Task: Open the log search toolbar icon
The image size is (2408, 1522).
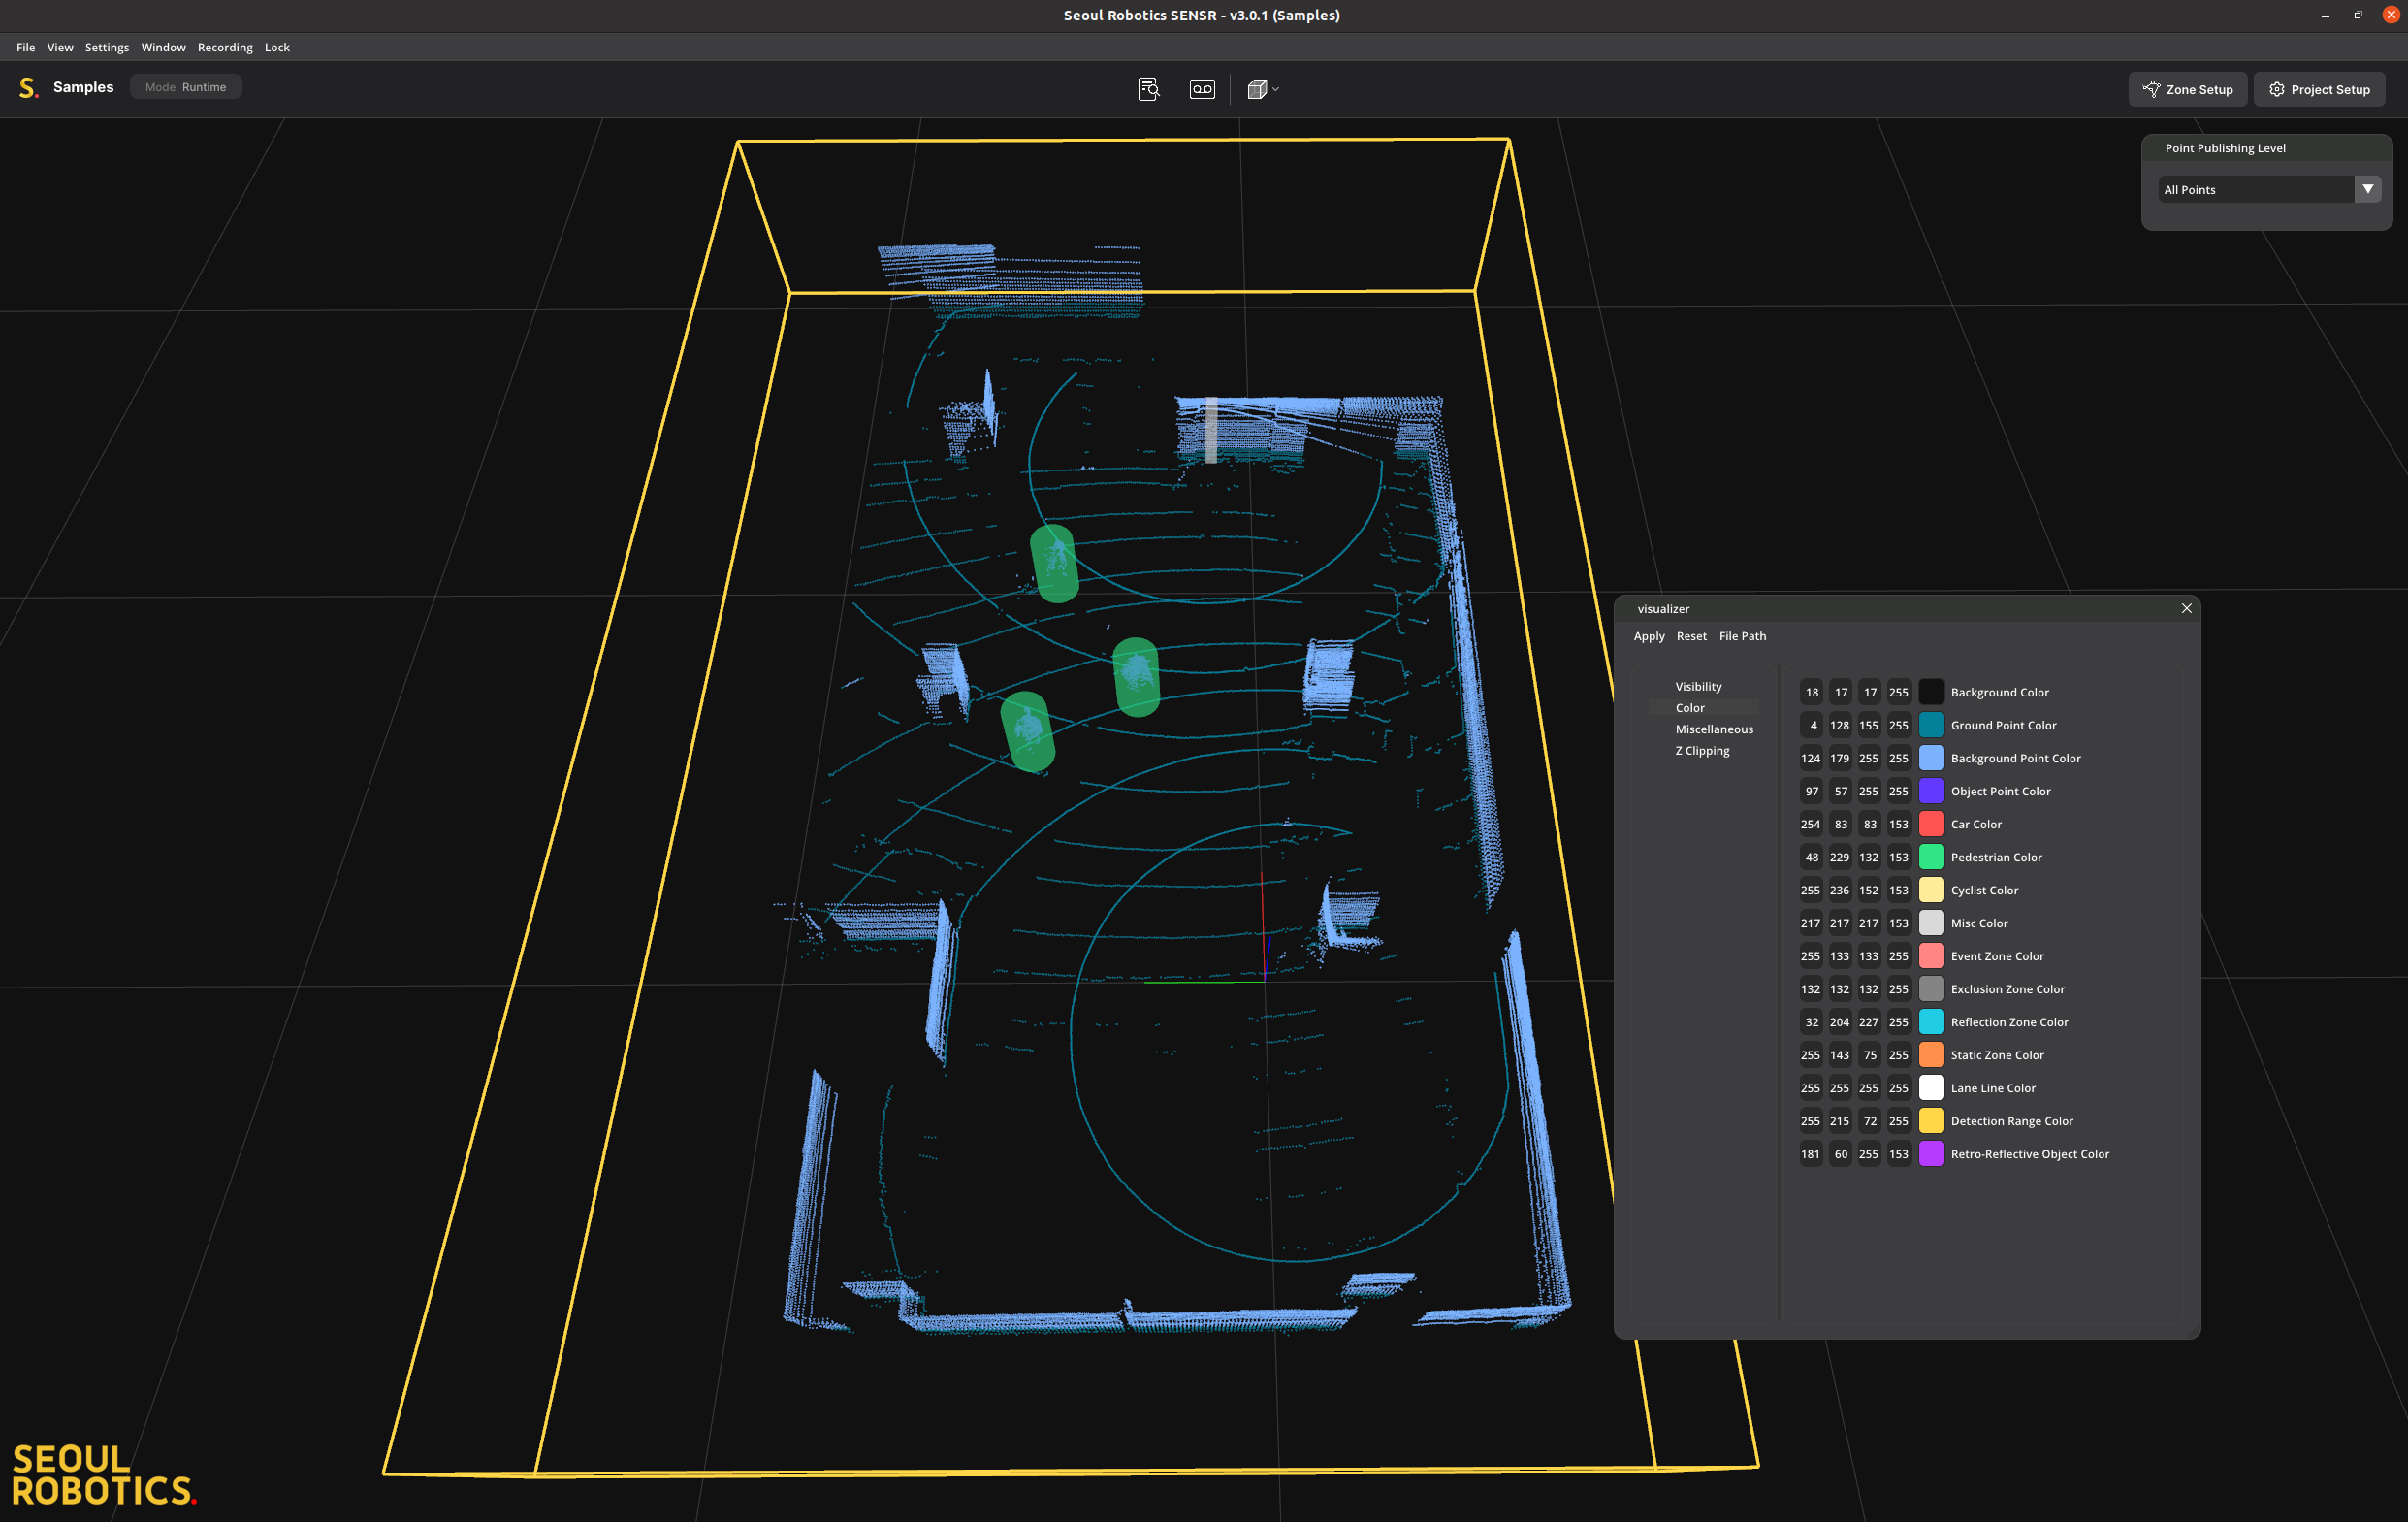Action: [x=1148, y=89]
